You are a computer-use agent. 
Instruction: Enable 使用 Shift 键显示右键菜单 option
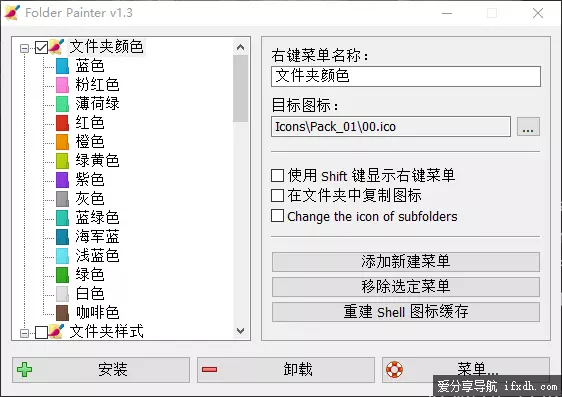pyautogui.click(x=277, y=176)
